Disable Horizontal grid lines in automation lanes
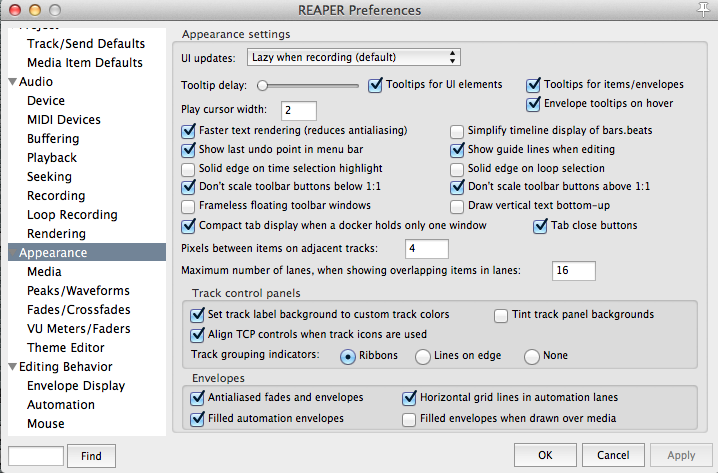 [409, 398]
